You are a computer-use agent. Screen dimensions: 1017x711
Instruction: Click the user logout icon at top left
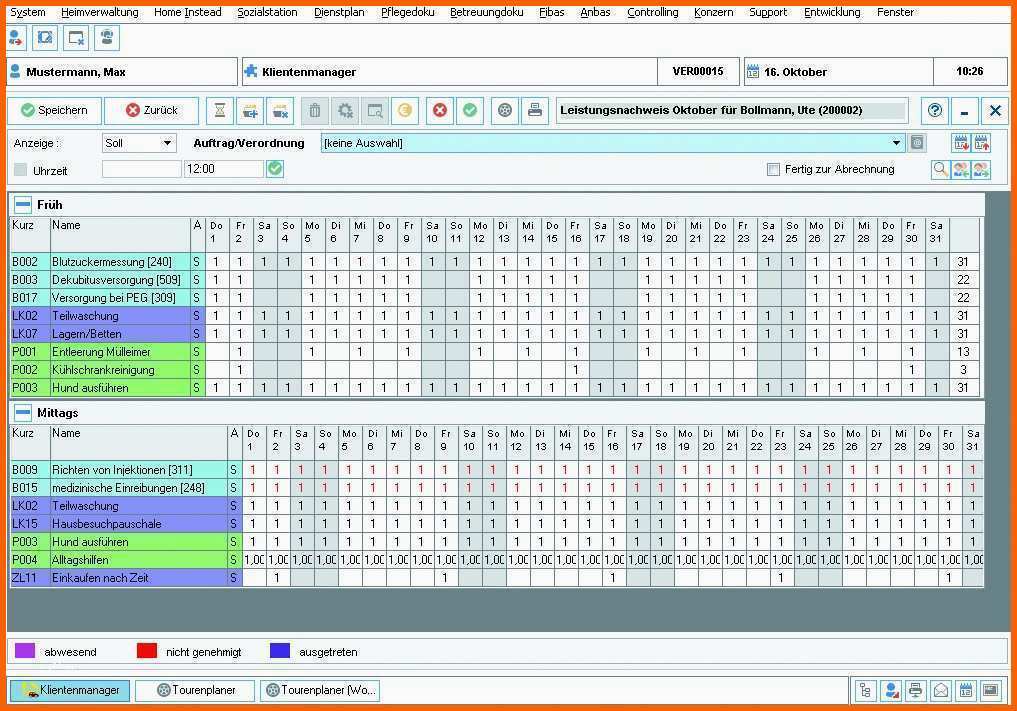tap(16, 38)
